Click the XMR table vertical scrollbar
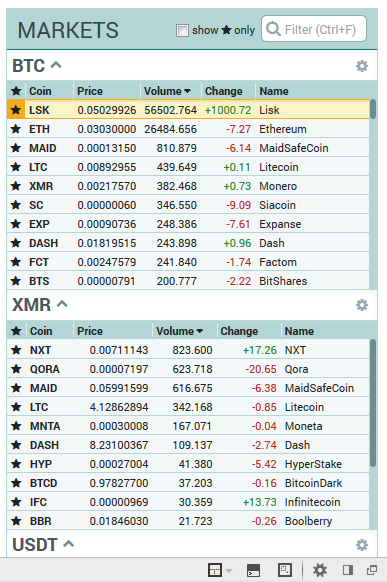387x582 pixels. pos(373,403)
